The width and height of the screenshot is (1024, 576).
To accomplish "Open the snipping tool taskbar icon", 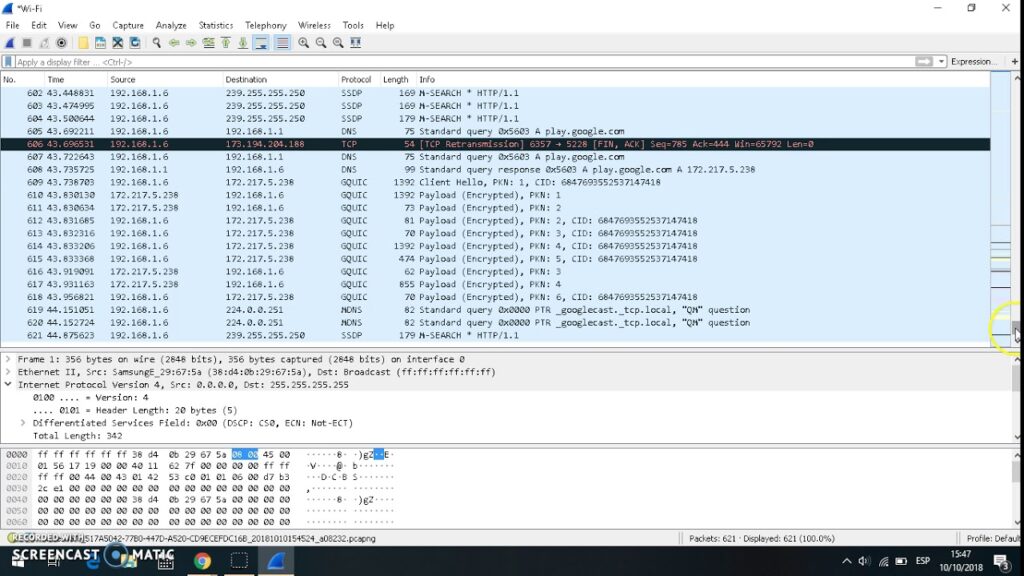I will coord(239,561).
